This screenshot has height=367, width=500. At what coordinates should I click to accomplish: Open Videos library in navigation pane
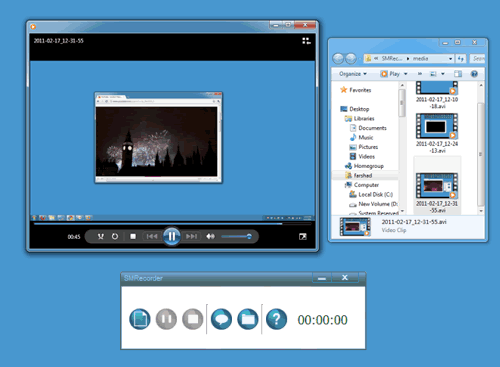pyautogui.click(x=362, y=156)
